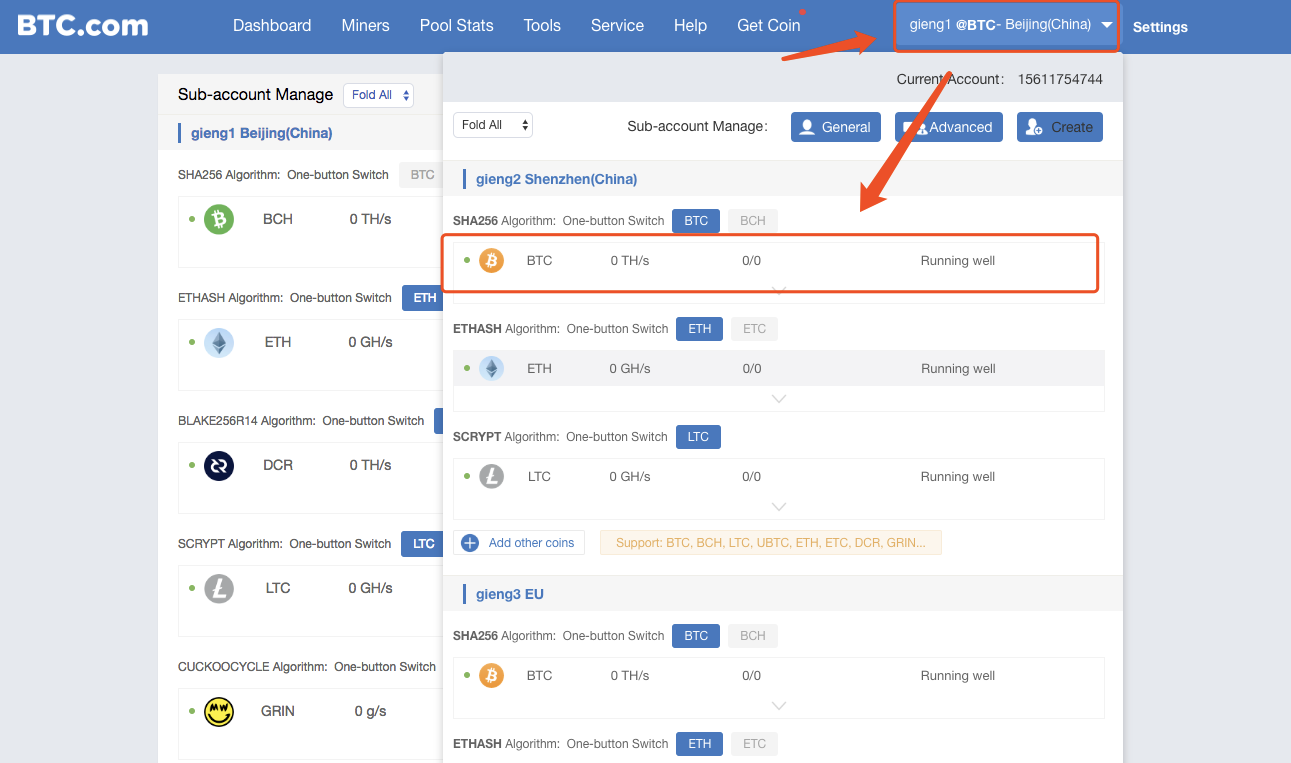Select gieng1 Beijing(China) heading in left panel
Image resolution: width=1291 pixels, height=763 pixels.
pyautogui.click(x=262, y=133)
